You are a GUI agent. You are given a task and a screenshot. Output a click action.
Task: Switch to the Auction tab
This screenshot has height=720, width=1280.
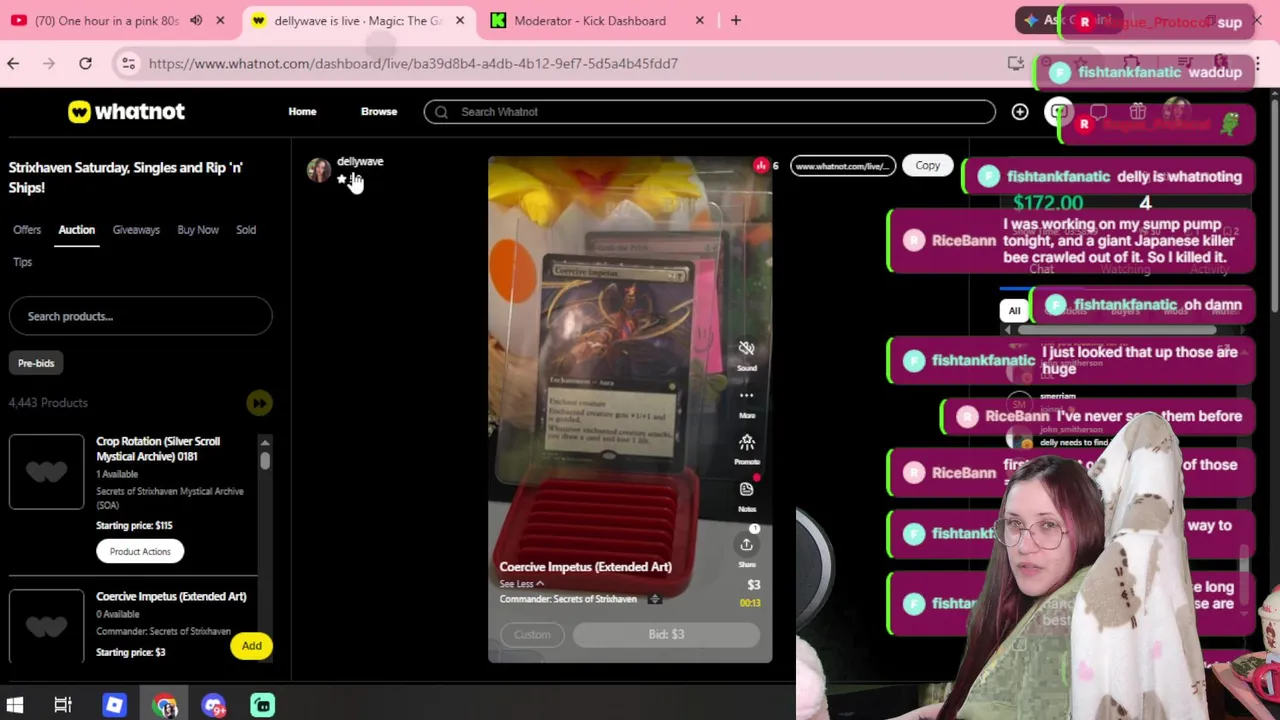(x=76, y=230)
